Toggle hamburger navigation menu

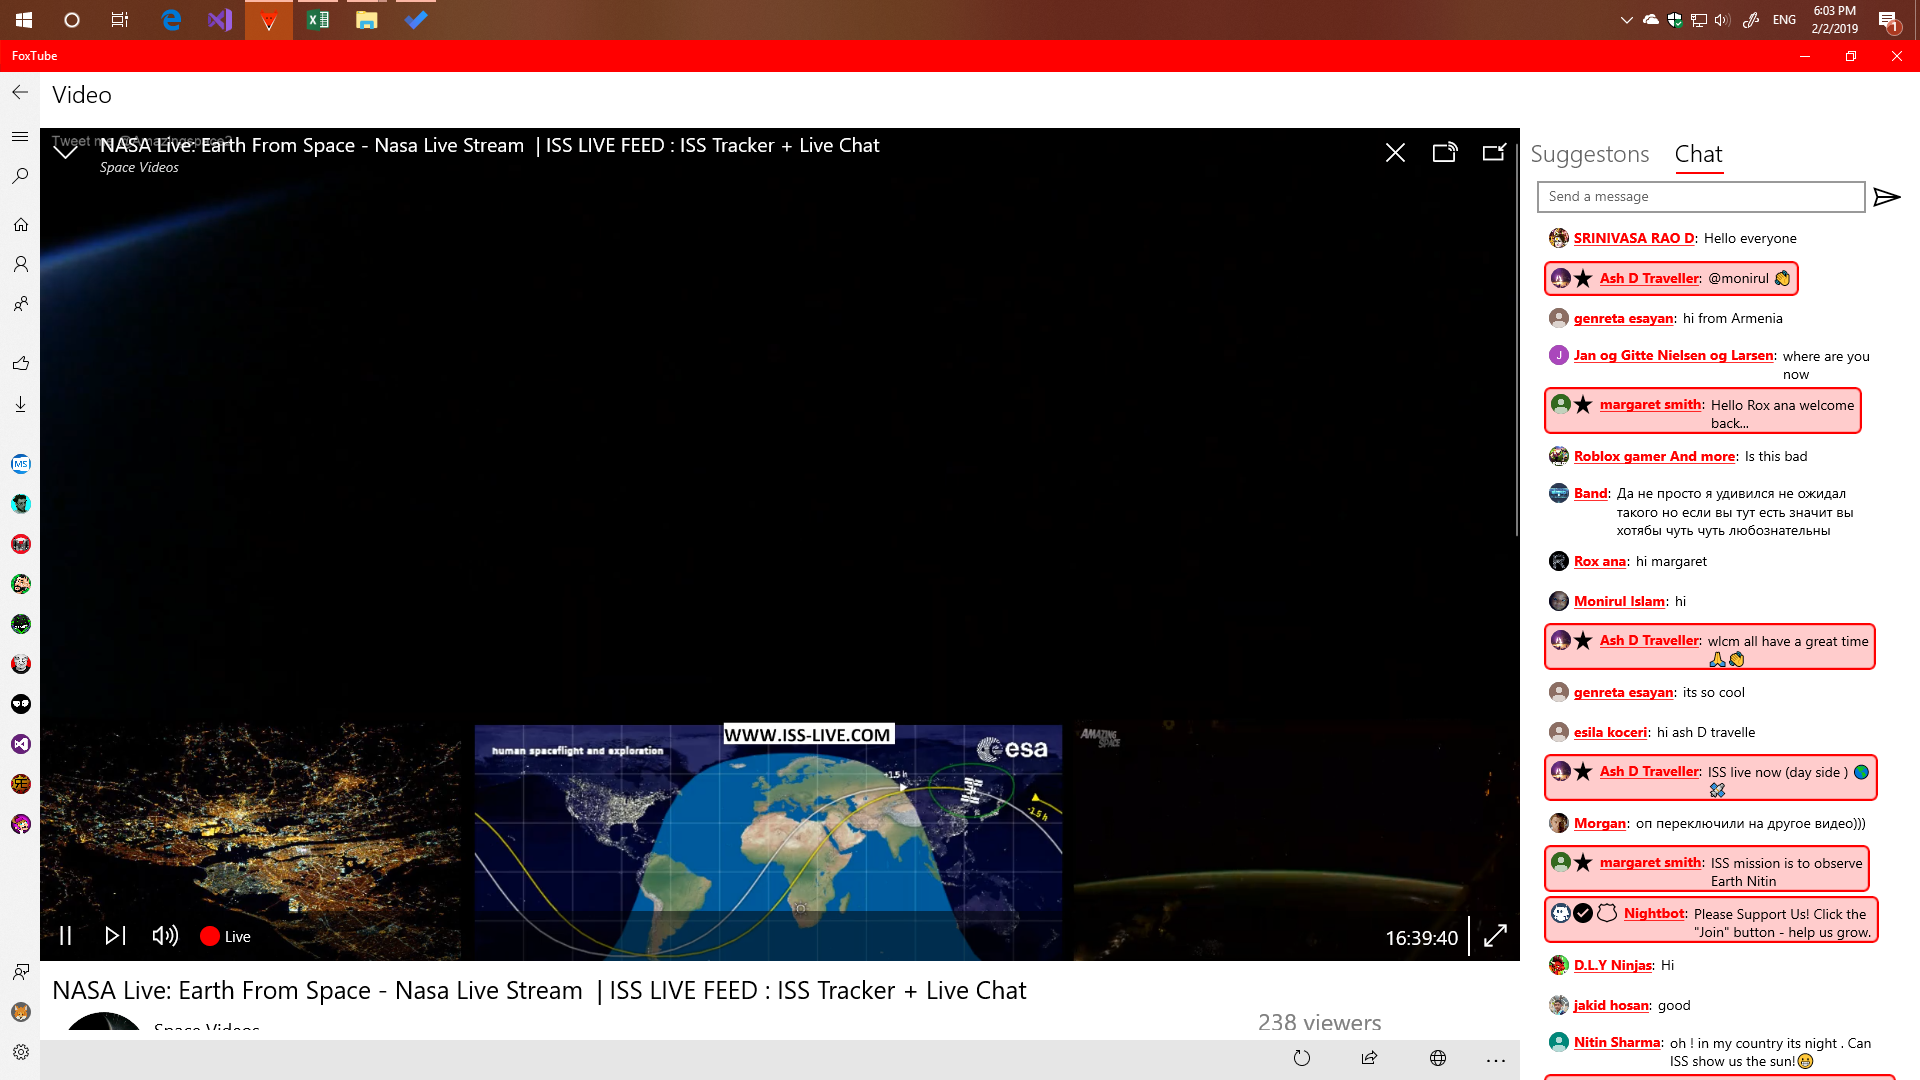(x=20, y=136)
